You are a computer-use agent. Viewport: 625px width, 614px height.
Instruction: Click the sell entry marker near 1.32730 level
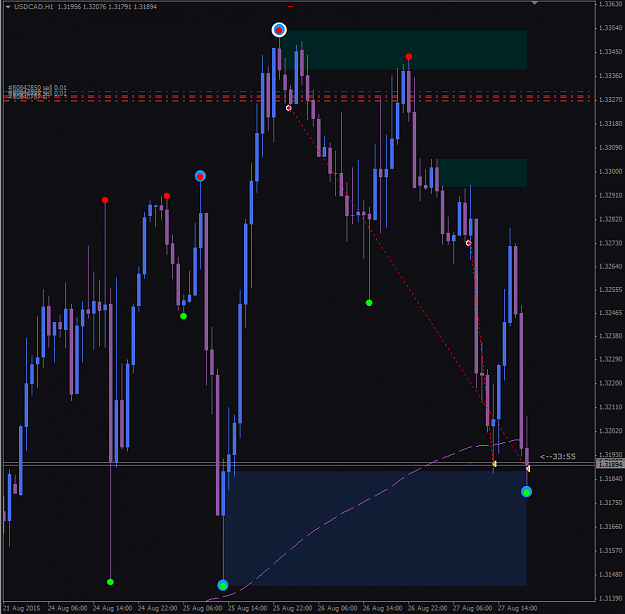469,243
